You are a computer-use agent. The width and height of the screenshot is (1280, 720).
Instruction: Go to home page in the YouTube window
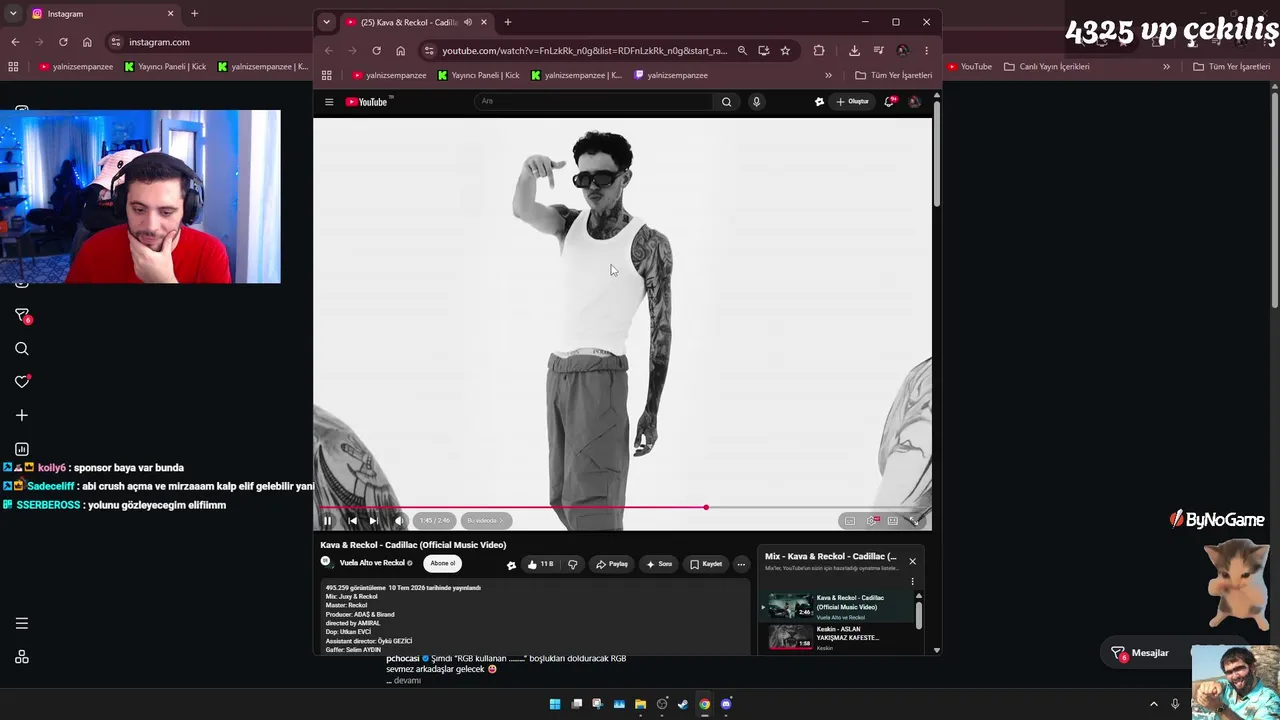pos(400,50)
